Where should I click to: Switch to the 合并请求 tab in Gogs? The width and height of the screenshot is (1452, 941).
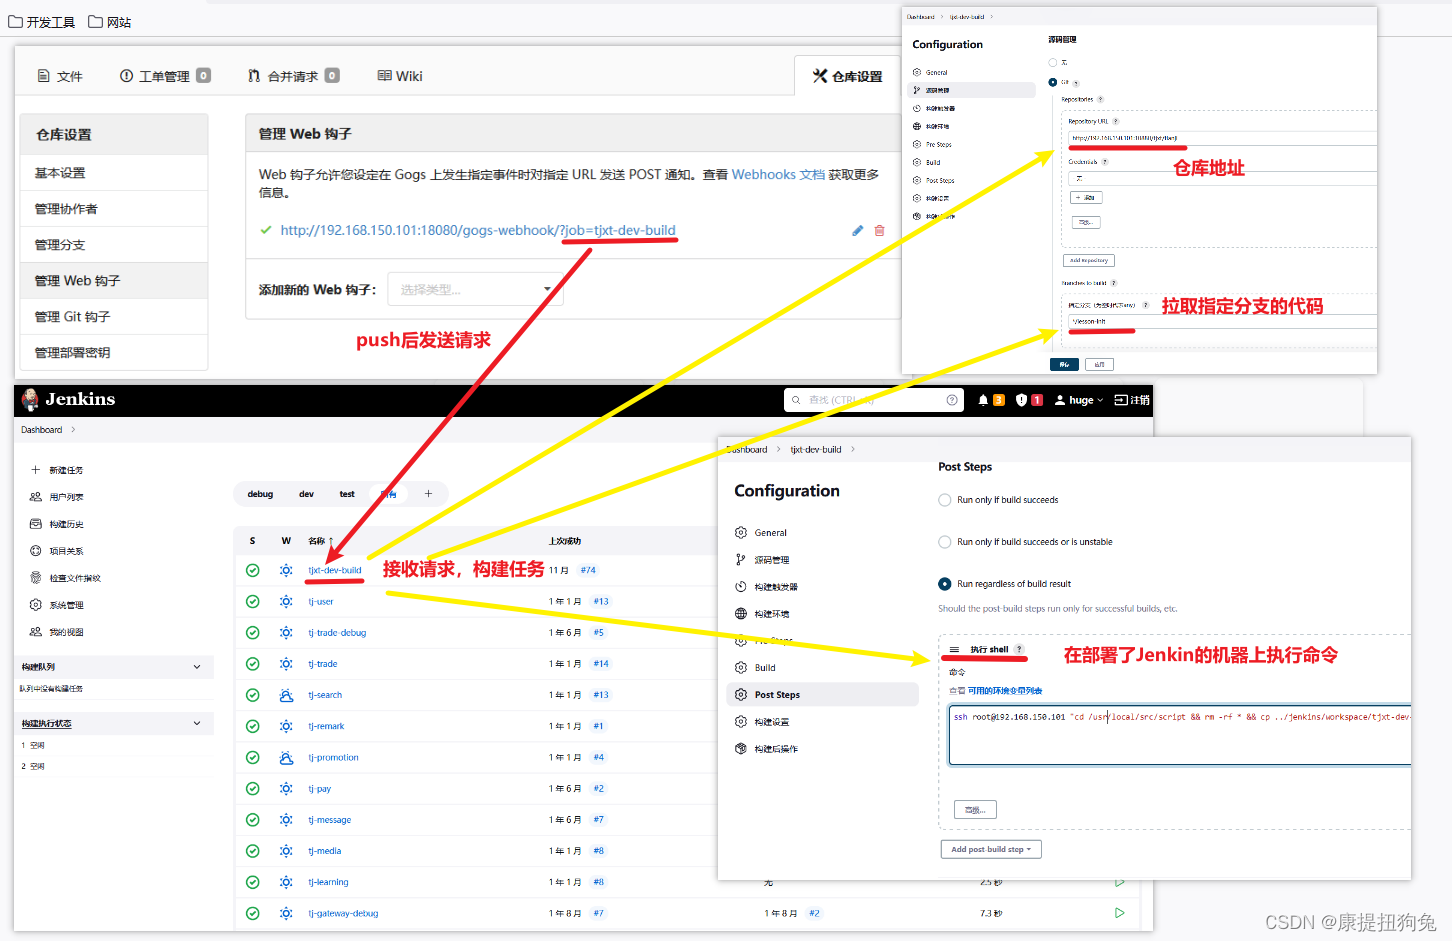point(293,76)
